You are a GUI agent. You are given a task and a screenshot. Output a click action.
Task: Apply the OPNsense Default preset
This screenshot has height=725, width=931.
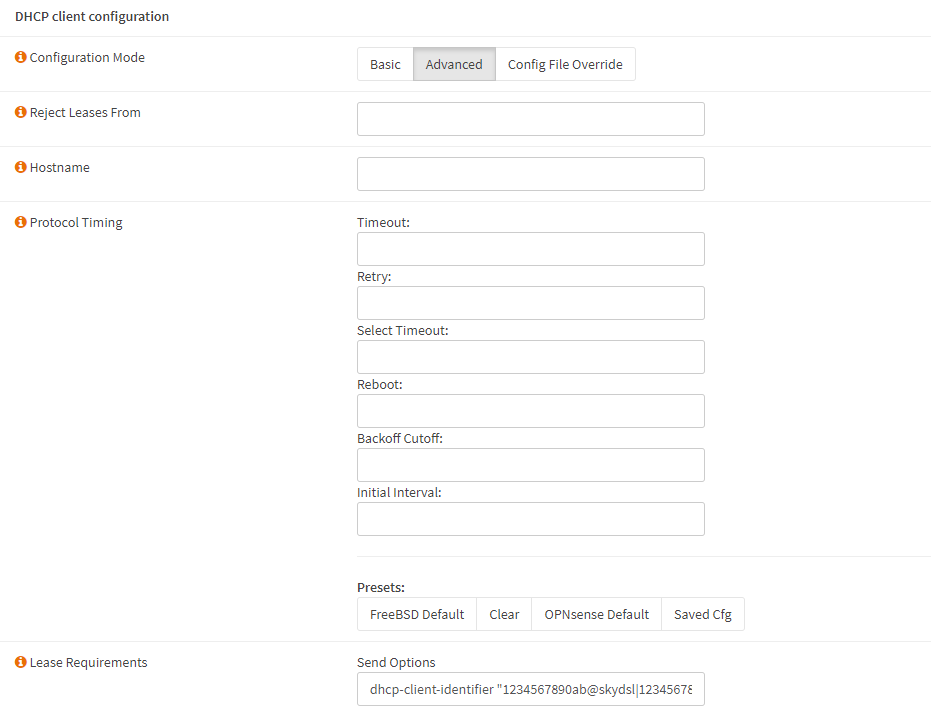(597, 614)
